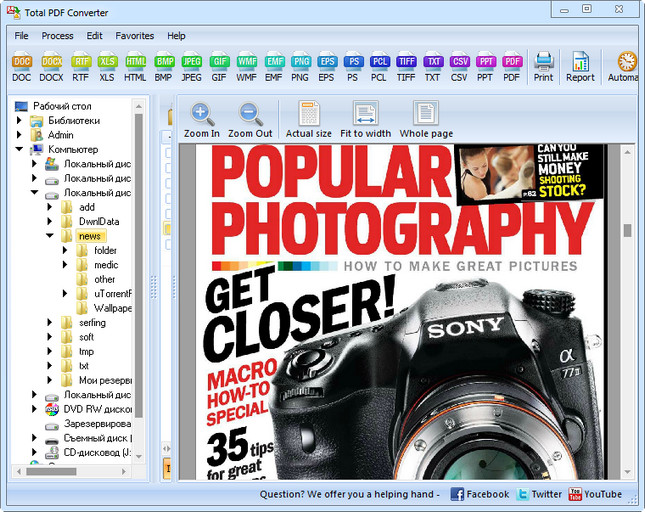Convert to DOC format
Screen dimensions: 645x512
21,68
